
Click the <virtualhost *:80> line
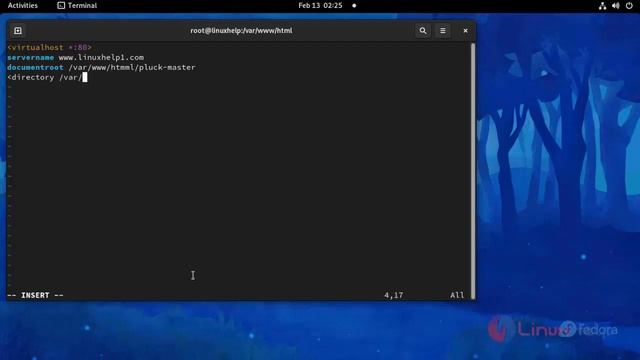[49, 48]
